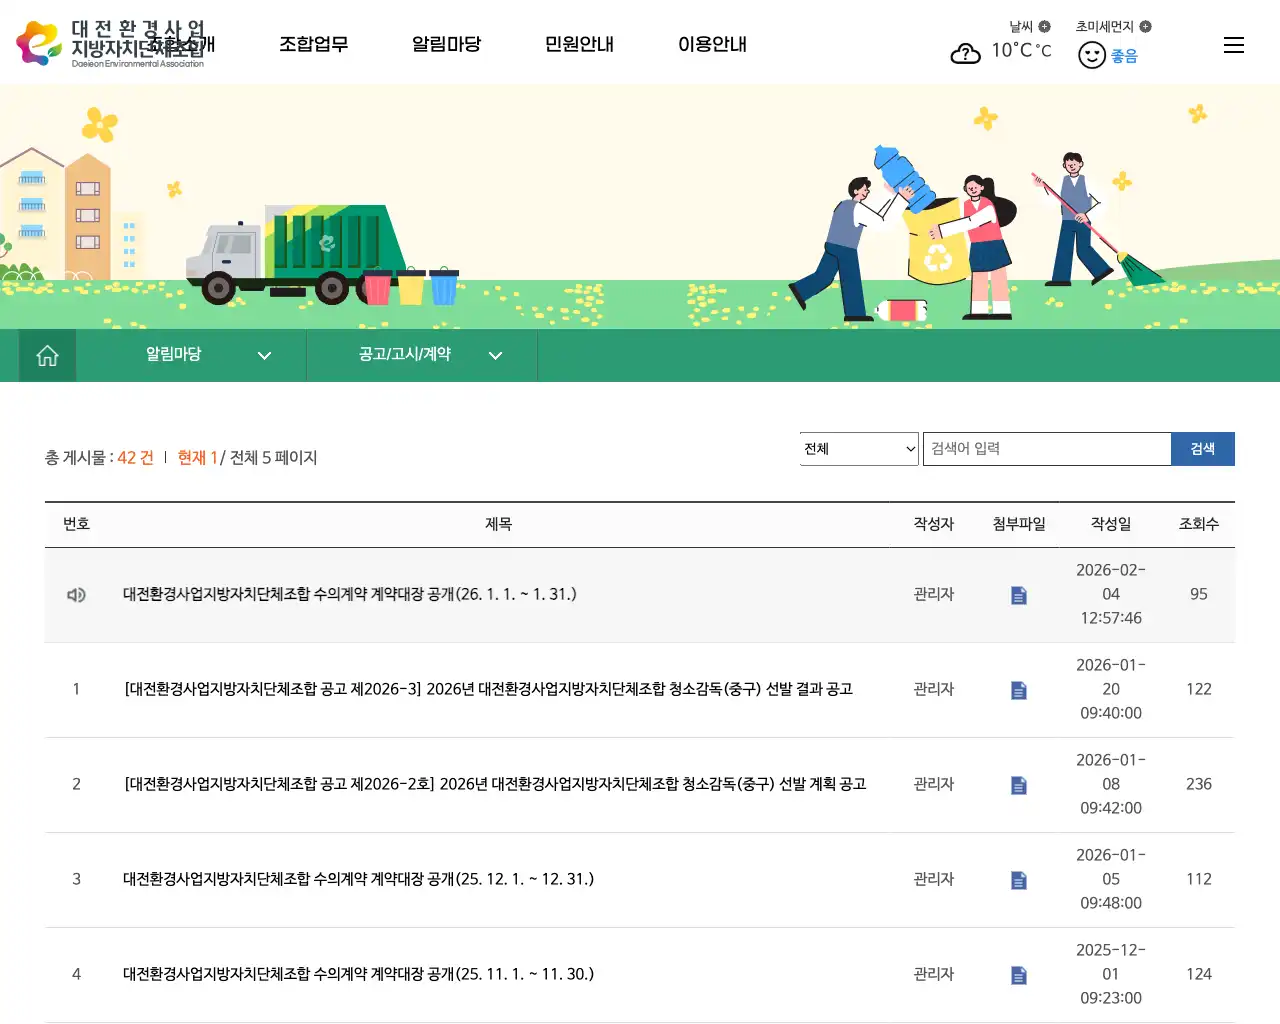
Task: Open the 수의계약 계약대장 공개(25. 12. 1.) post
Action: pyautogui.click(x=357, y=879)
